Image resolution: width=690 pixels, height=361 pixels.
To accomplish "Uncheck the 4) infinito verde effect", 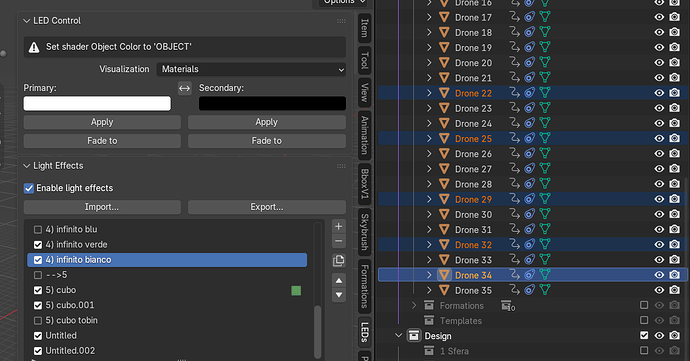I will tap(38, 245).
